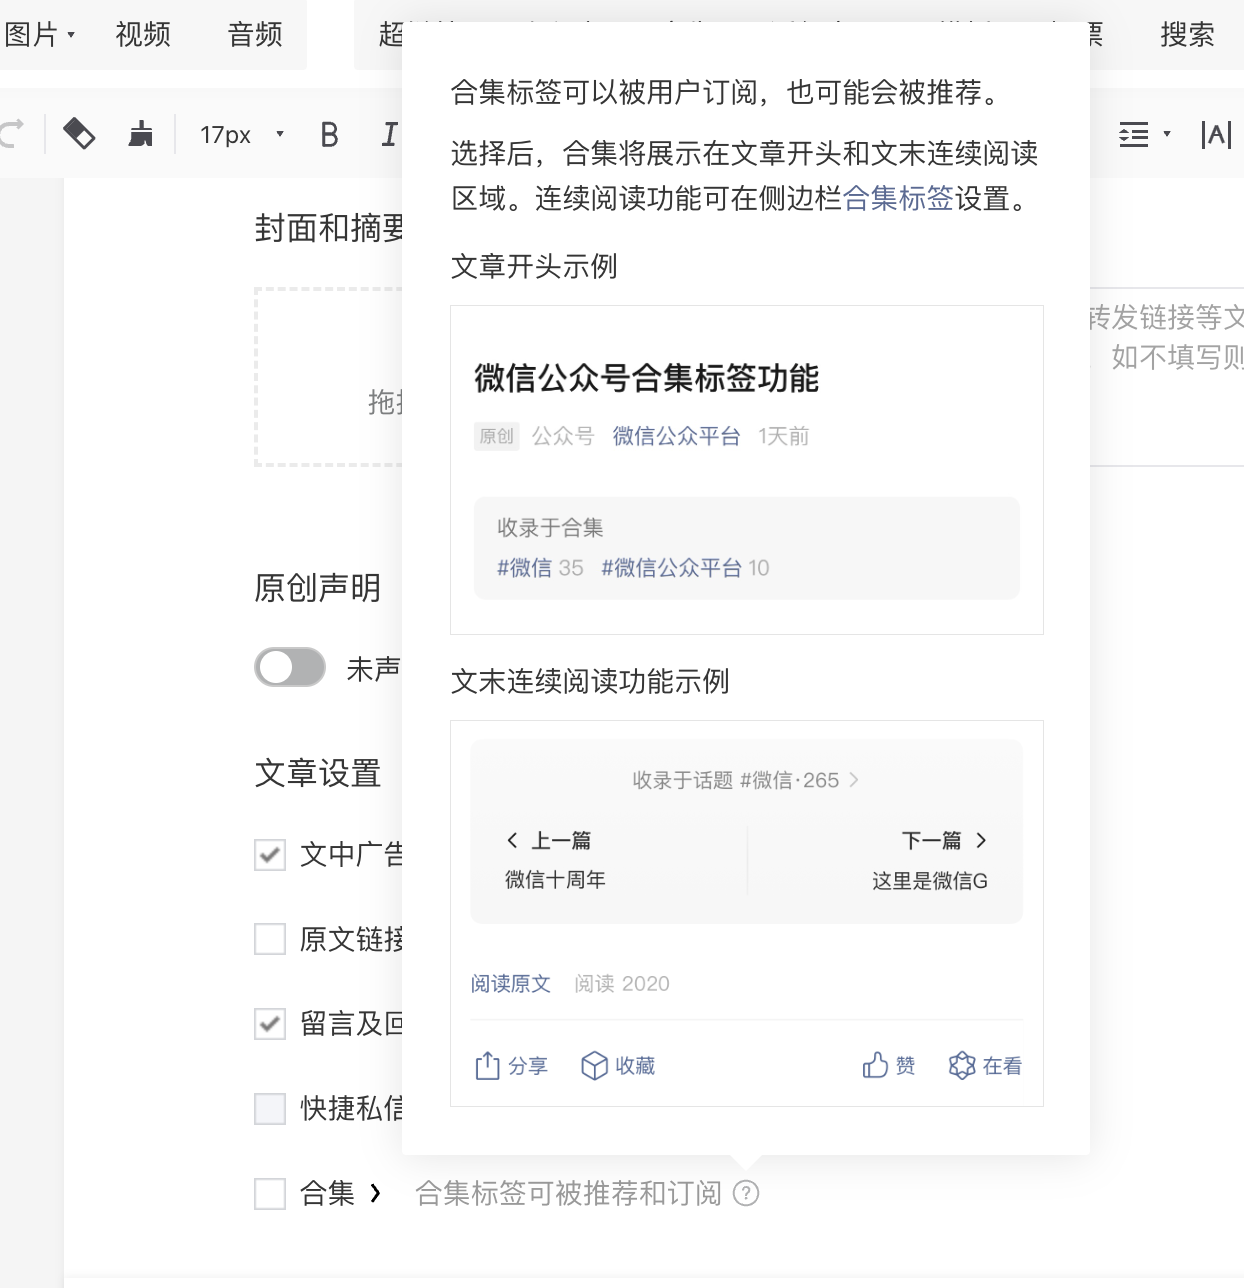Open the indent options dropdown arrow

tap(1167, 134)
